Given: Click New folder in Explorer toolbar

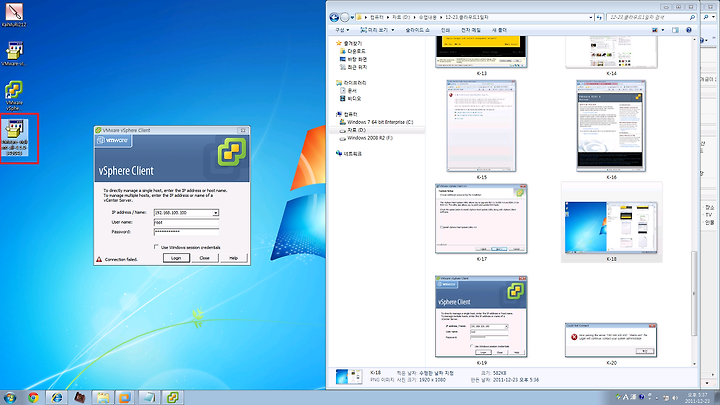Looking at the screenshot, I should coord(500,30).
